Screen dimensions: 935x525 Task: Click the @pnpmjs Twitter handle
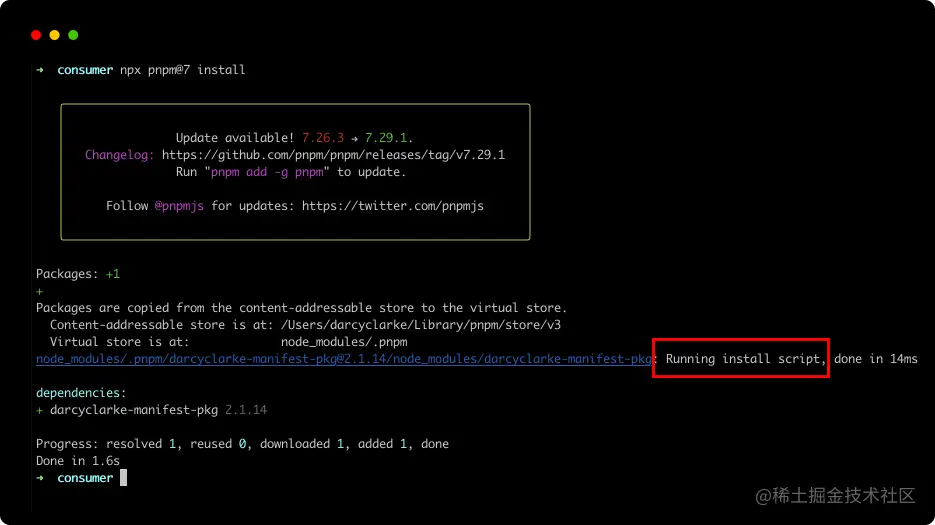(179, 206)
